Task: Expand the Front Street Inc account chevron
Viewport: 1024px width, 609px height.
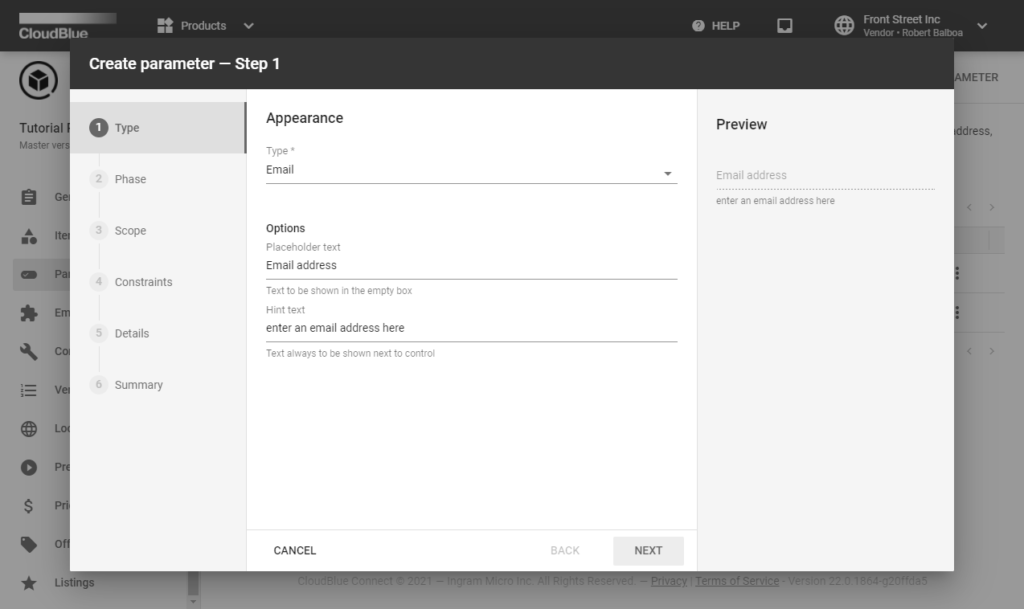Action: [x=982, y=26]
